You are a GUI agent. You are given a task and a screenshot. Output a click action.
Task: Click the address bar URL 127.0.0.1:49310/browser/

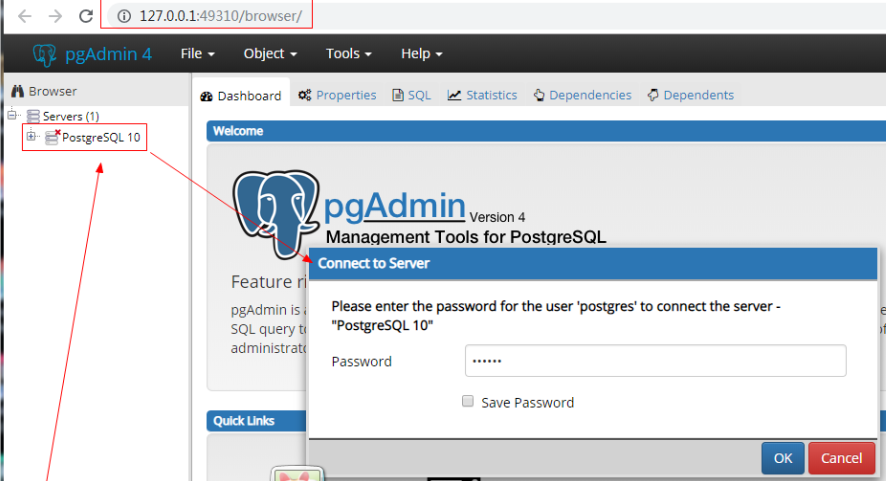pos(220,16)
